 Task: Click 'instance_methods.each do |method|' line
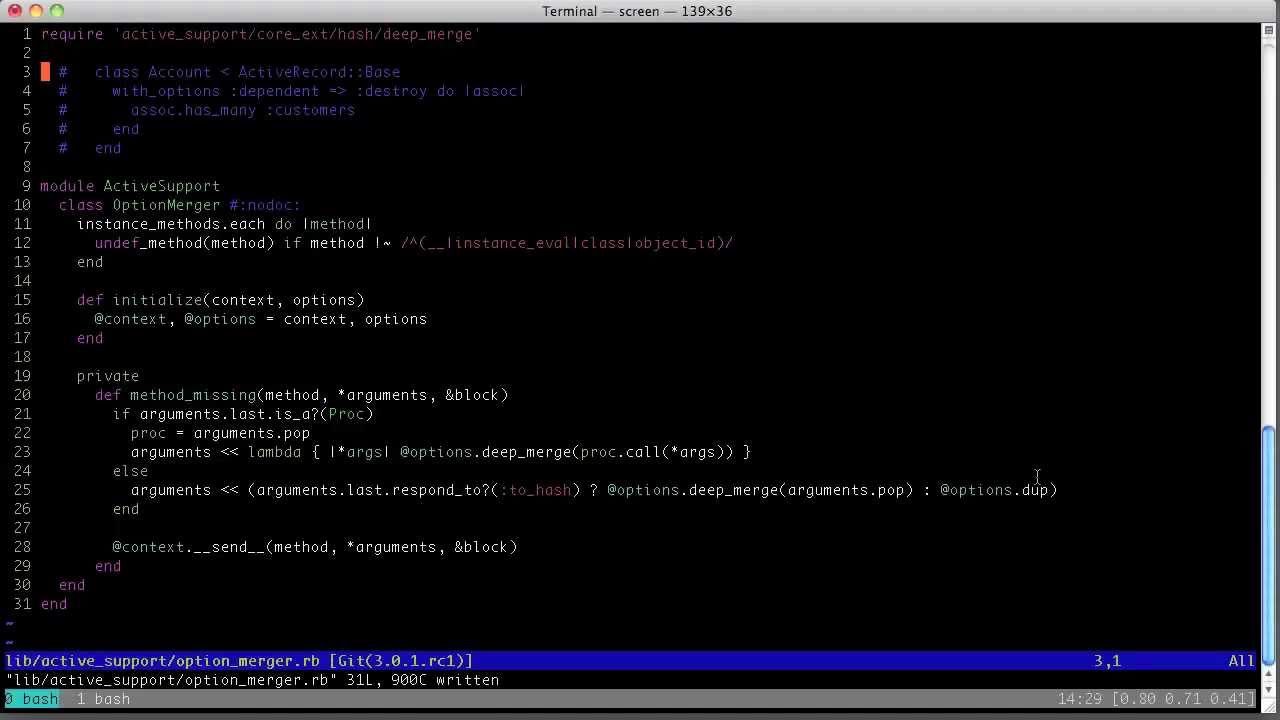pyautogui.click(x=225, y=224)
